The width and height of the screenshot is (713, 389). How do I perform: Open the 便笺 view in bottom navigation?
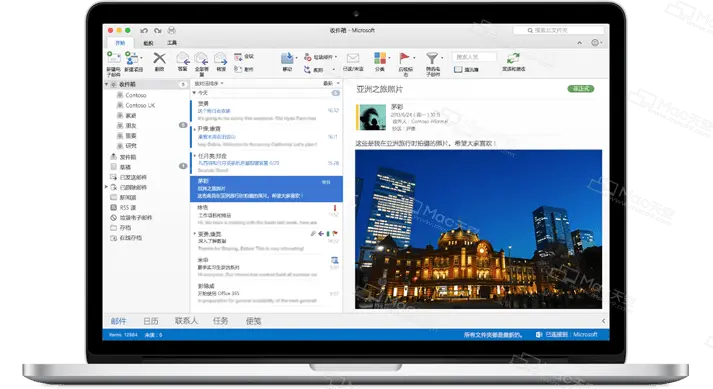coord(254,321)
